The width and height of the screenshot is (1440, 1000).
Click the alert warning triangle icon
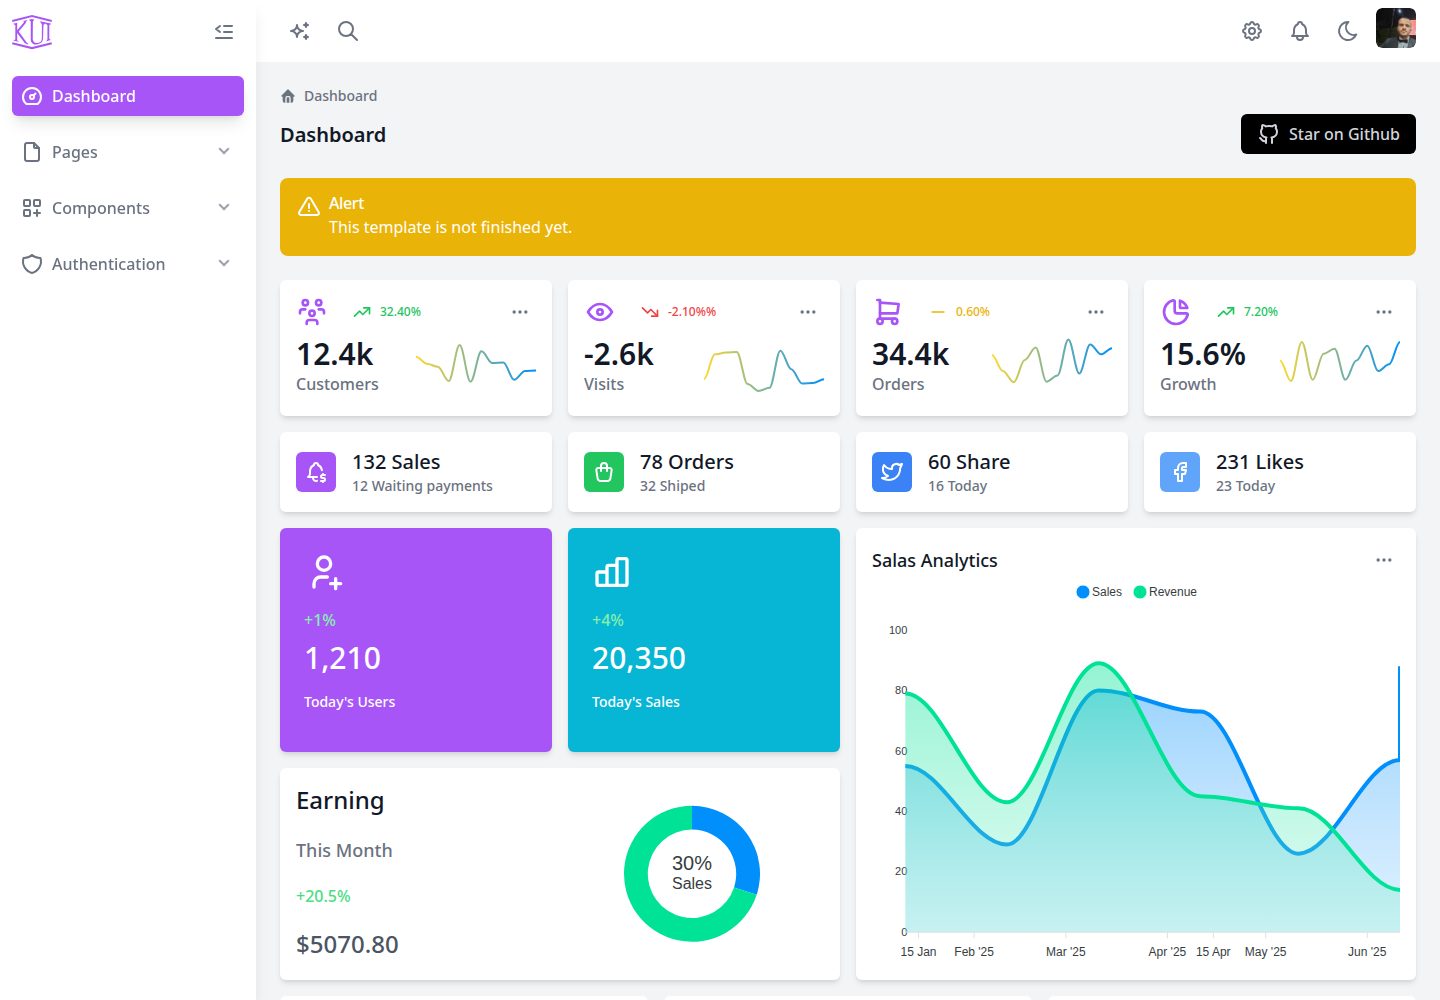309,206
